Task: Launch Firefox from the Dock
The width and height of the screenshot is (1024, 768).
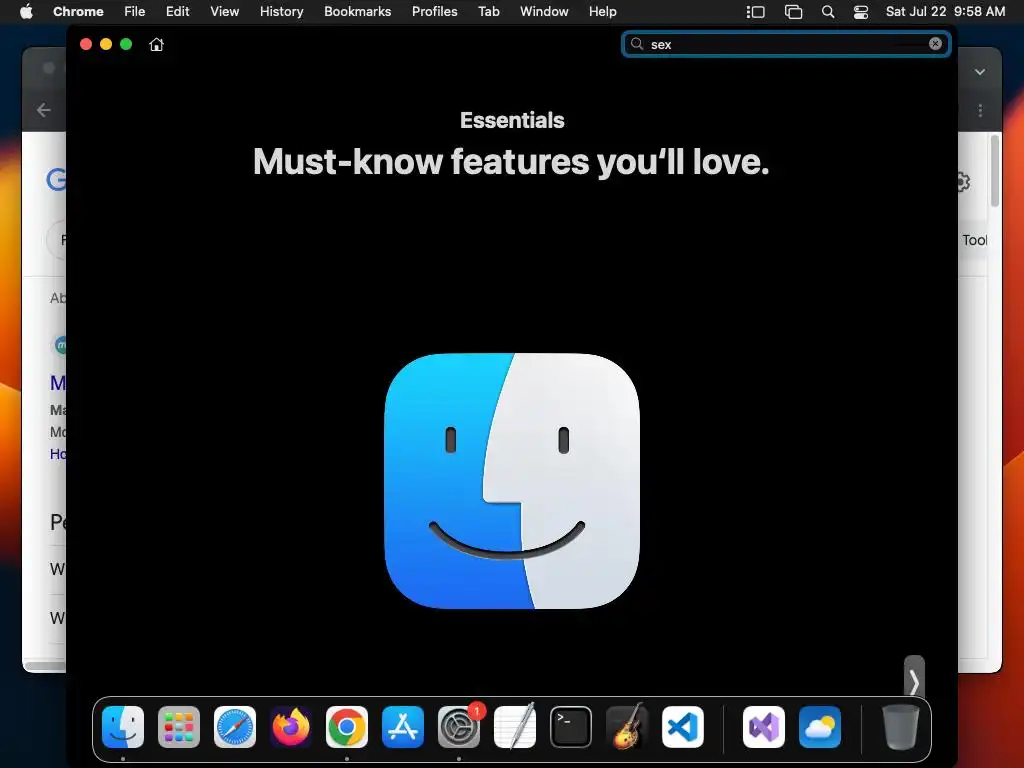Action: click(x=291, y=727)
